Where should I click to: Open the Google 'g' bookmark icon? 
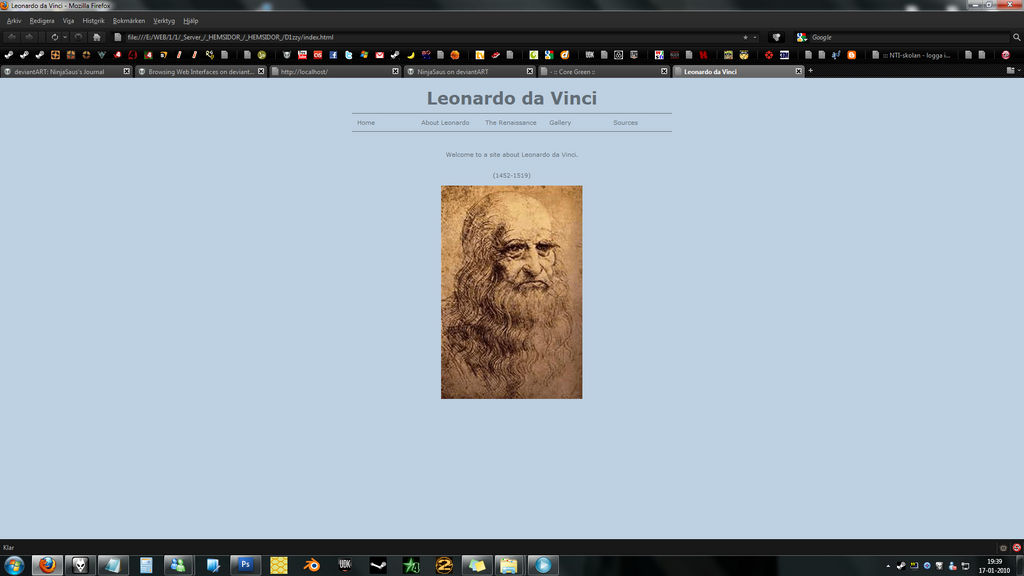pyautogui.click(x=549, y=55)
